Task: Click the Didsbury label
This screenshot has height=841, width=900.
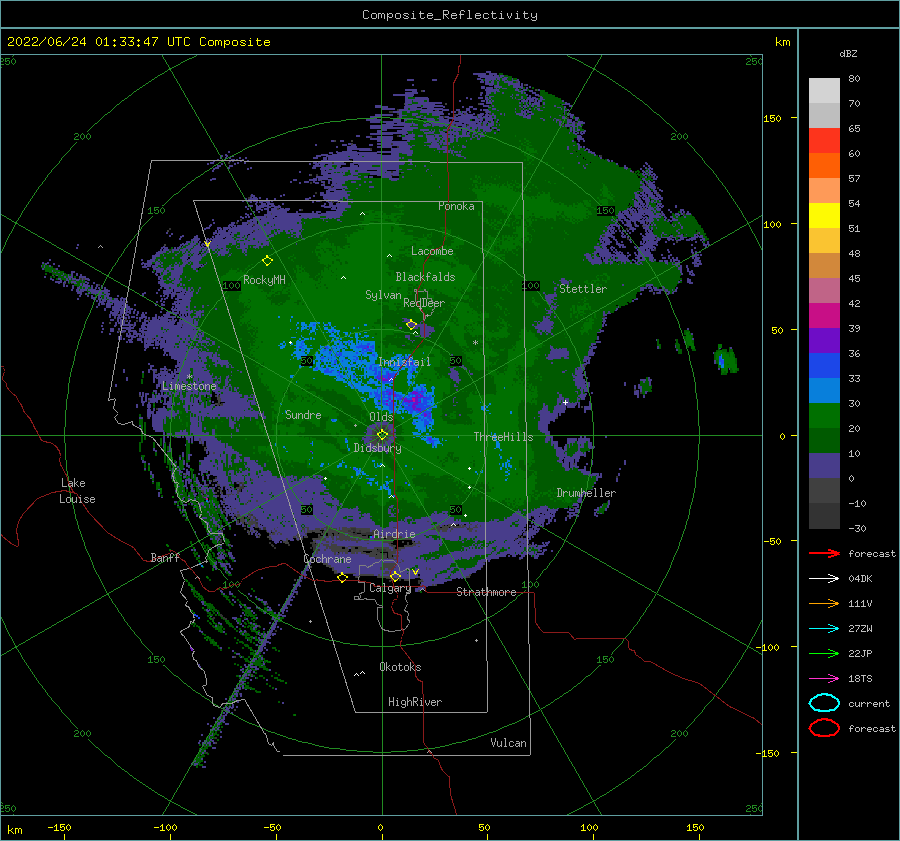Action: click(x=378, y=448)
